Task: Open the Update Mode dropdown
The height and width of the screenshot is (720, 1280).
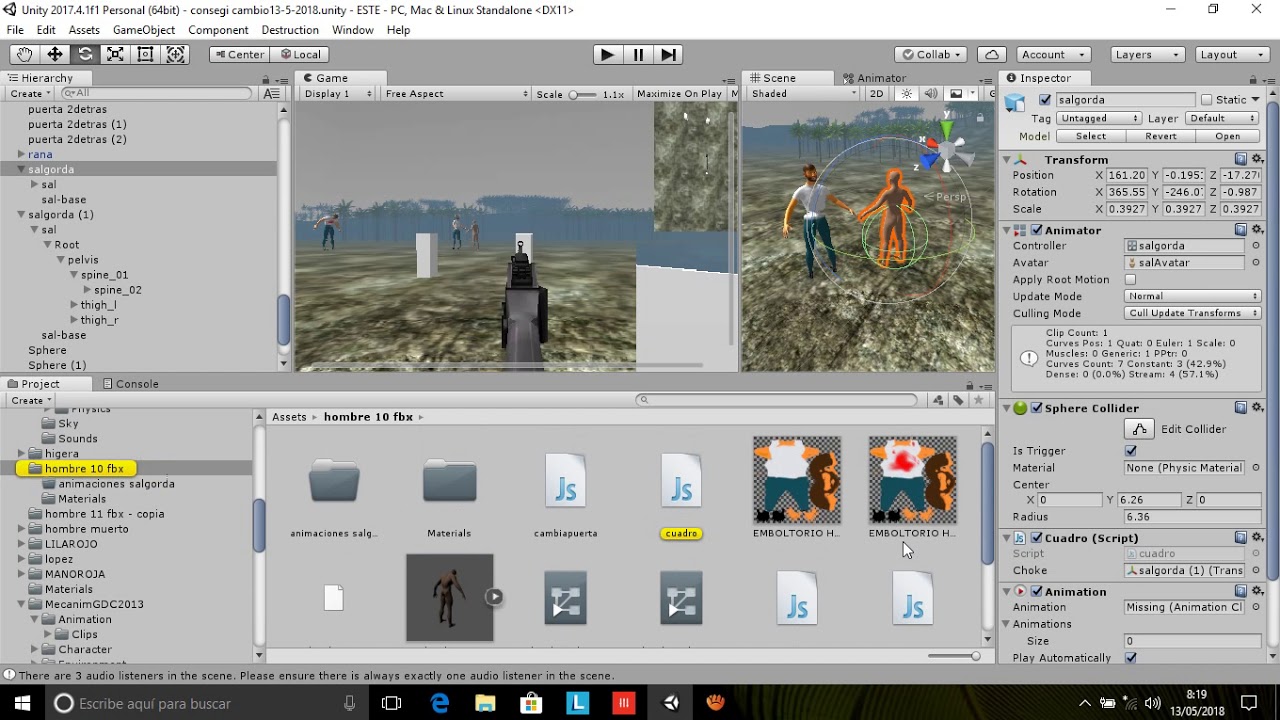Action: 1193,296
